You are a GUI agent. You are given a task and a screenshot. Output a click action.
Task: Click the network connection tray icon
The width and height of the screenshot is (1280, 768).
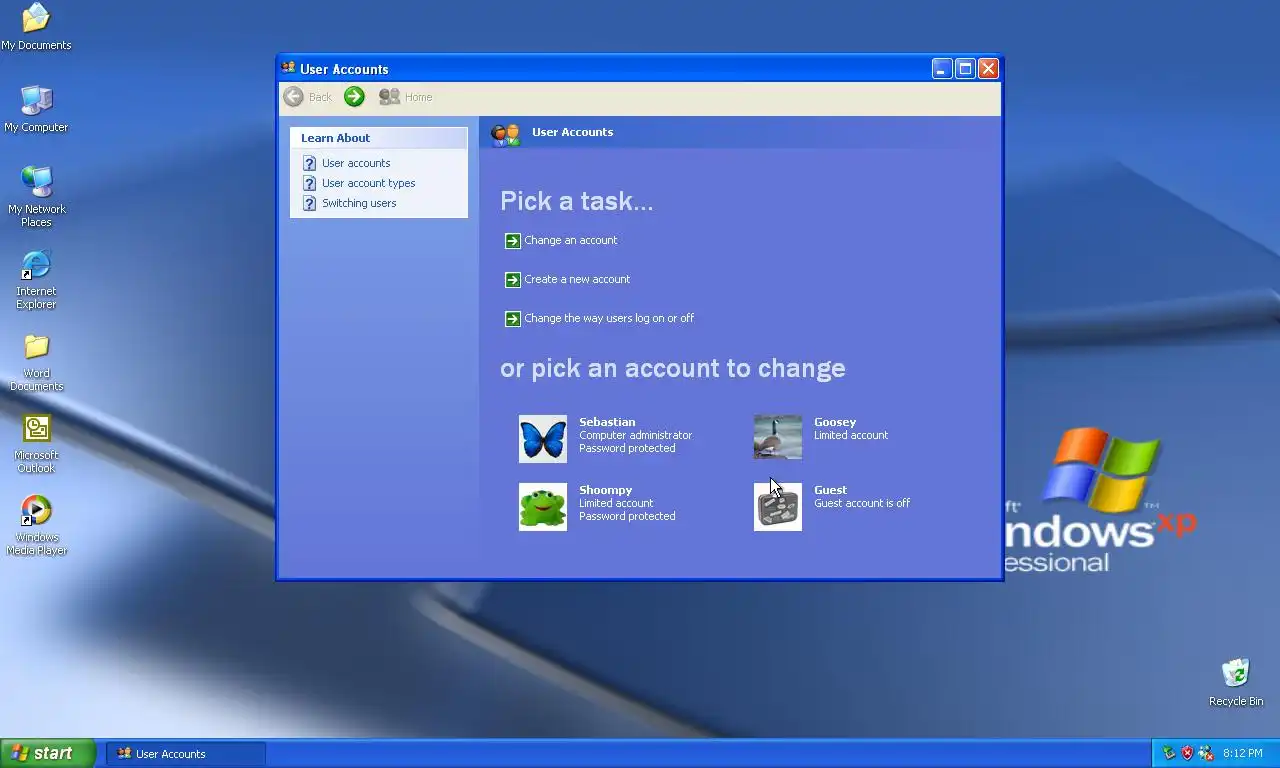point(1206,753)
